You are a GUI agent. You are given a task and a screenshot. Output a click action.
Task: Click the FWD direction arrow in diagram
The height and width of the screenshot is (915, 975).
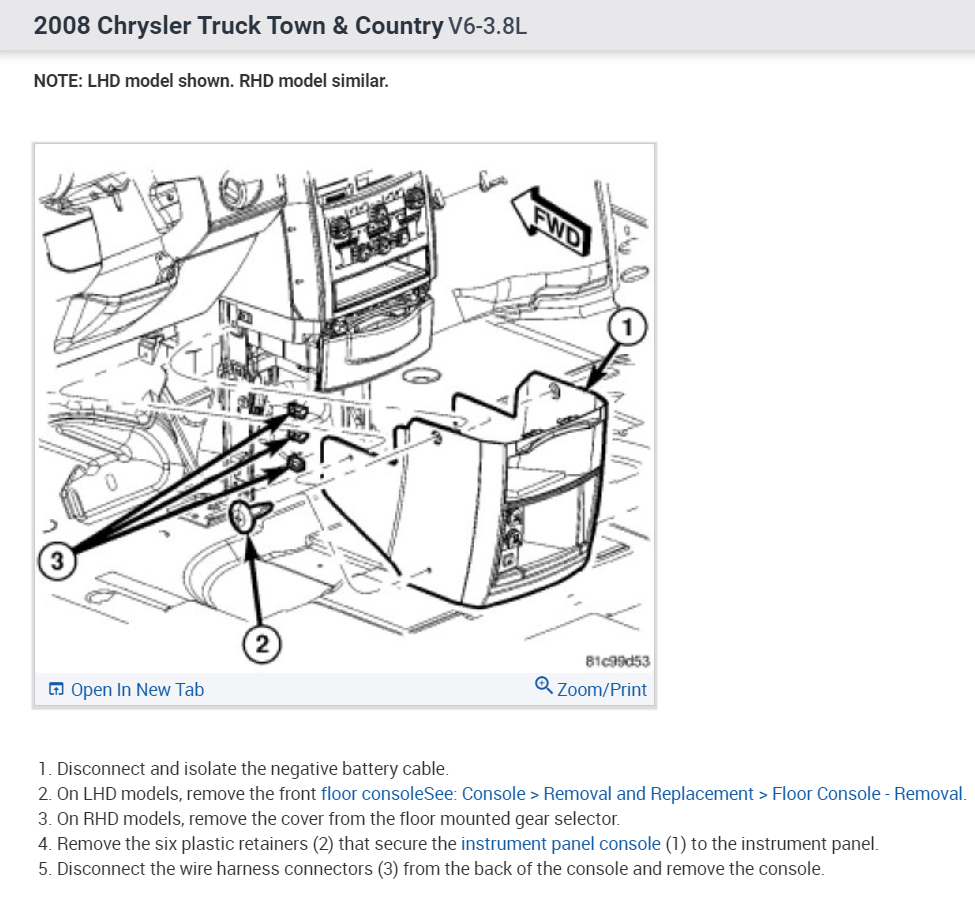pos(551,222)
